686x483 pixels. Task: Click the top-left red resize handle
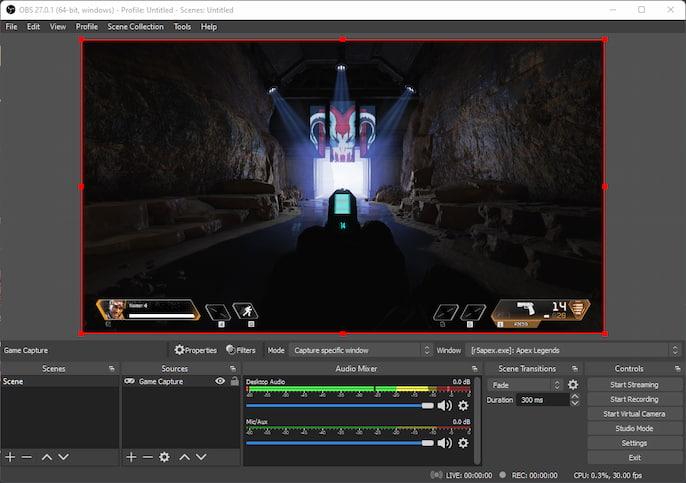coord(82,40)
